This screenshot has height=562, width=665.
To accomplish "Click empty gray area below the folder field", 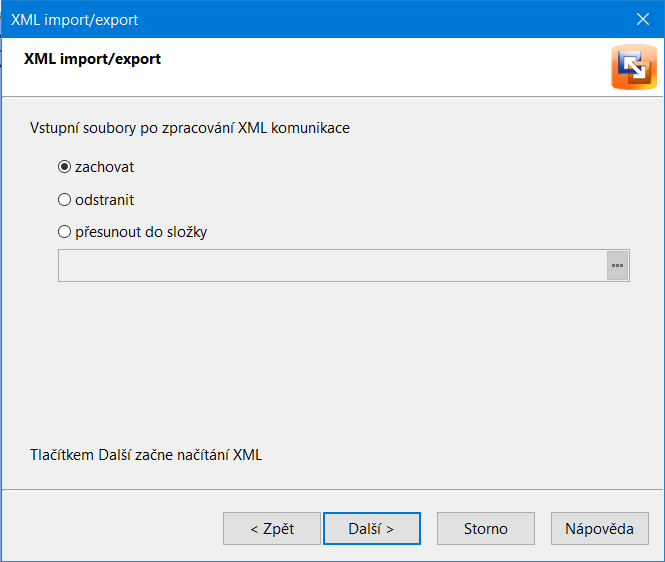I will tap(332, 361).
